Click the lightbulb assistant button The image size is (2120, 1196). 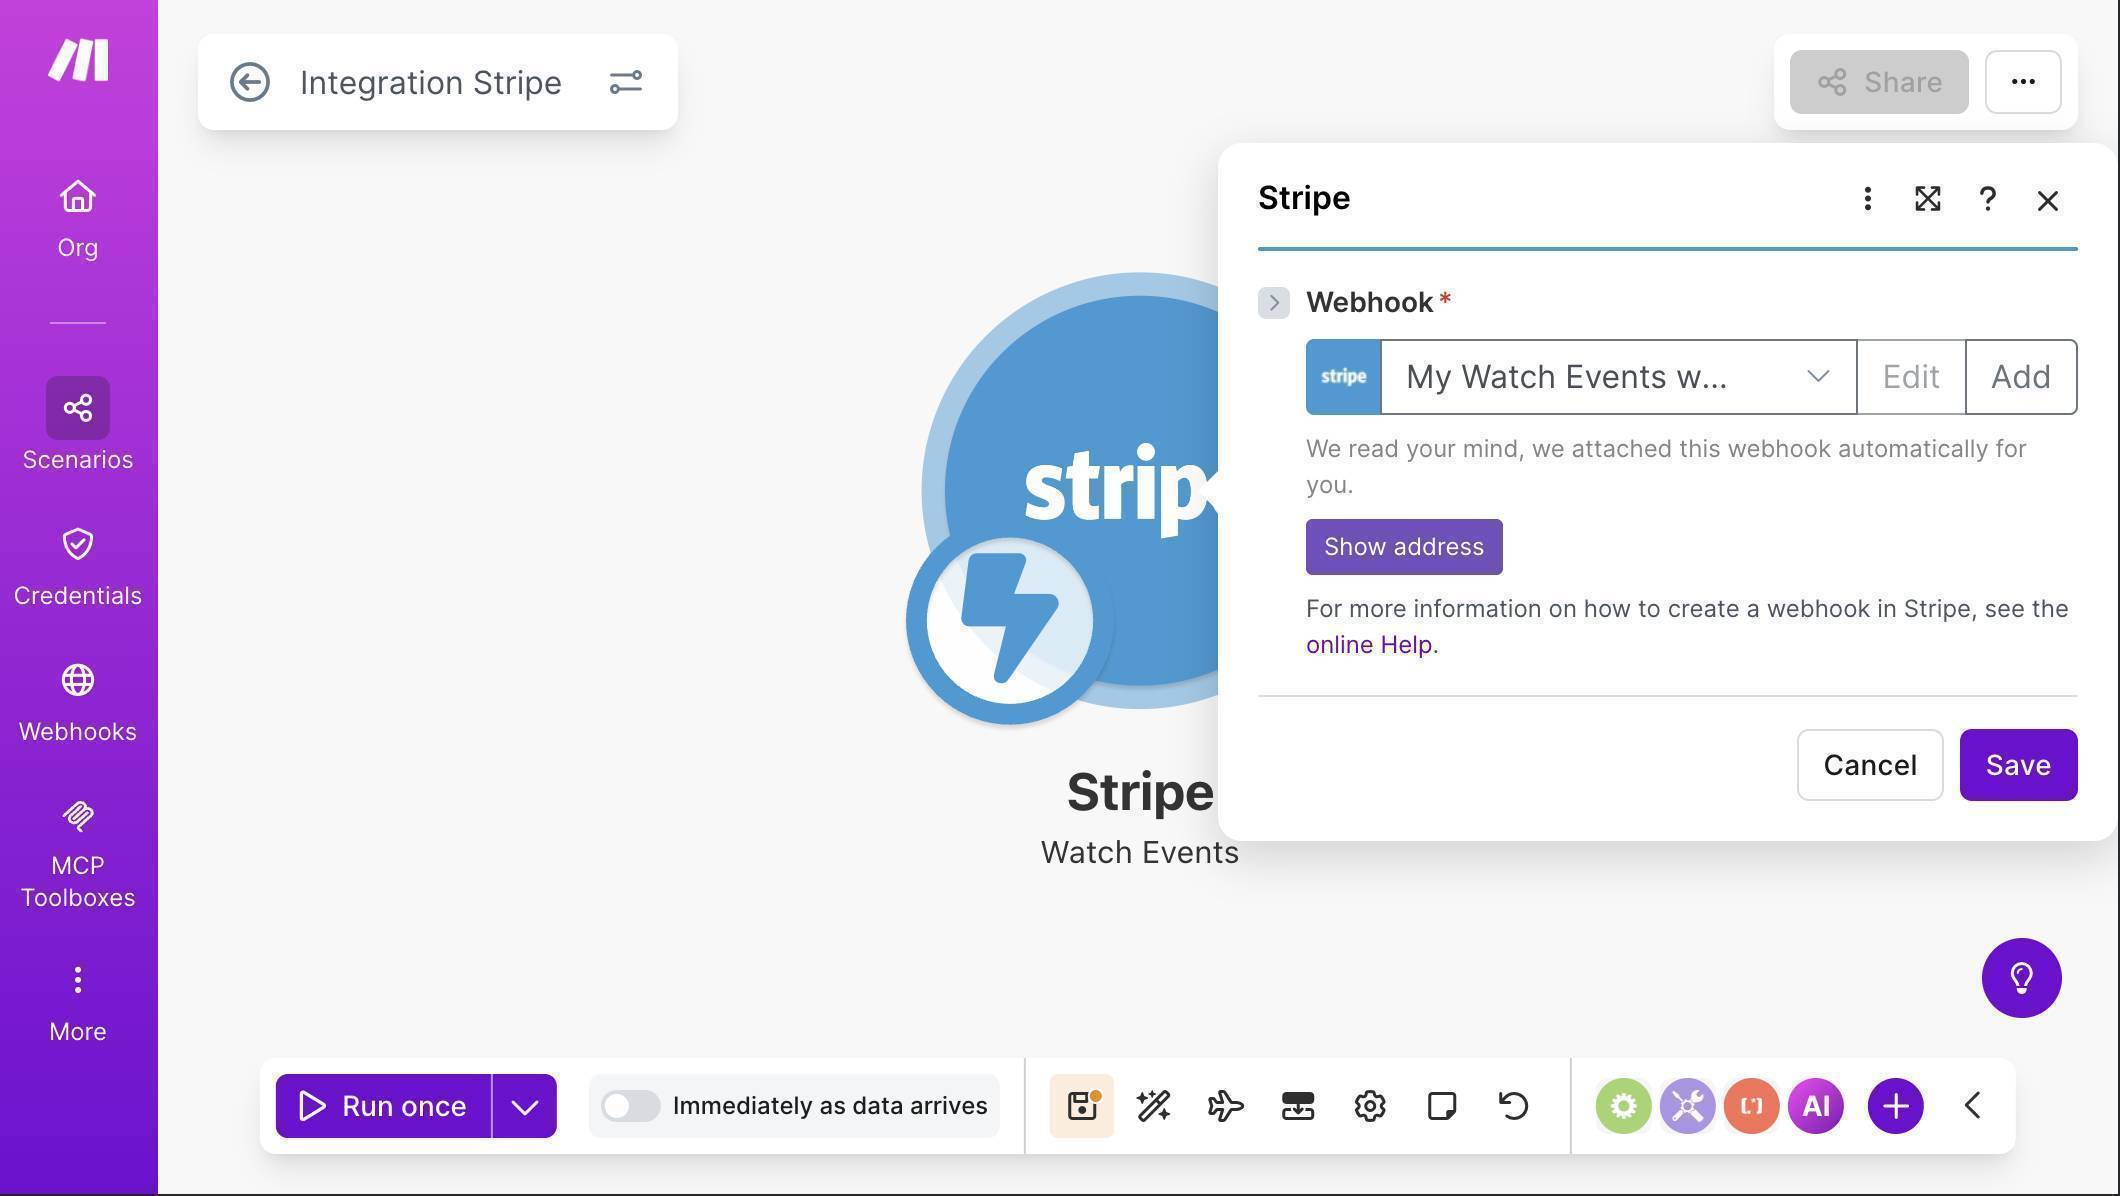tap(2021, 978)
